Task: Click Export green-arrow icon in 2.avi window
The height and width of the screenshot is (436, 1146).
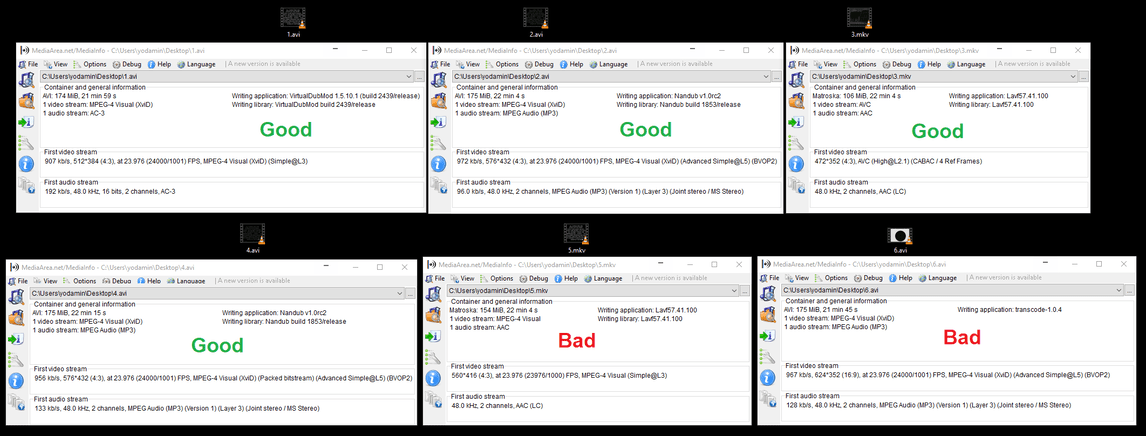Action: [438, 122]
